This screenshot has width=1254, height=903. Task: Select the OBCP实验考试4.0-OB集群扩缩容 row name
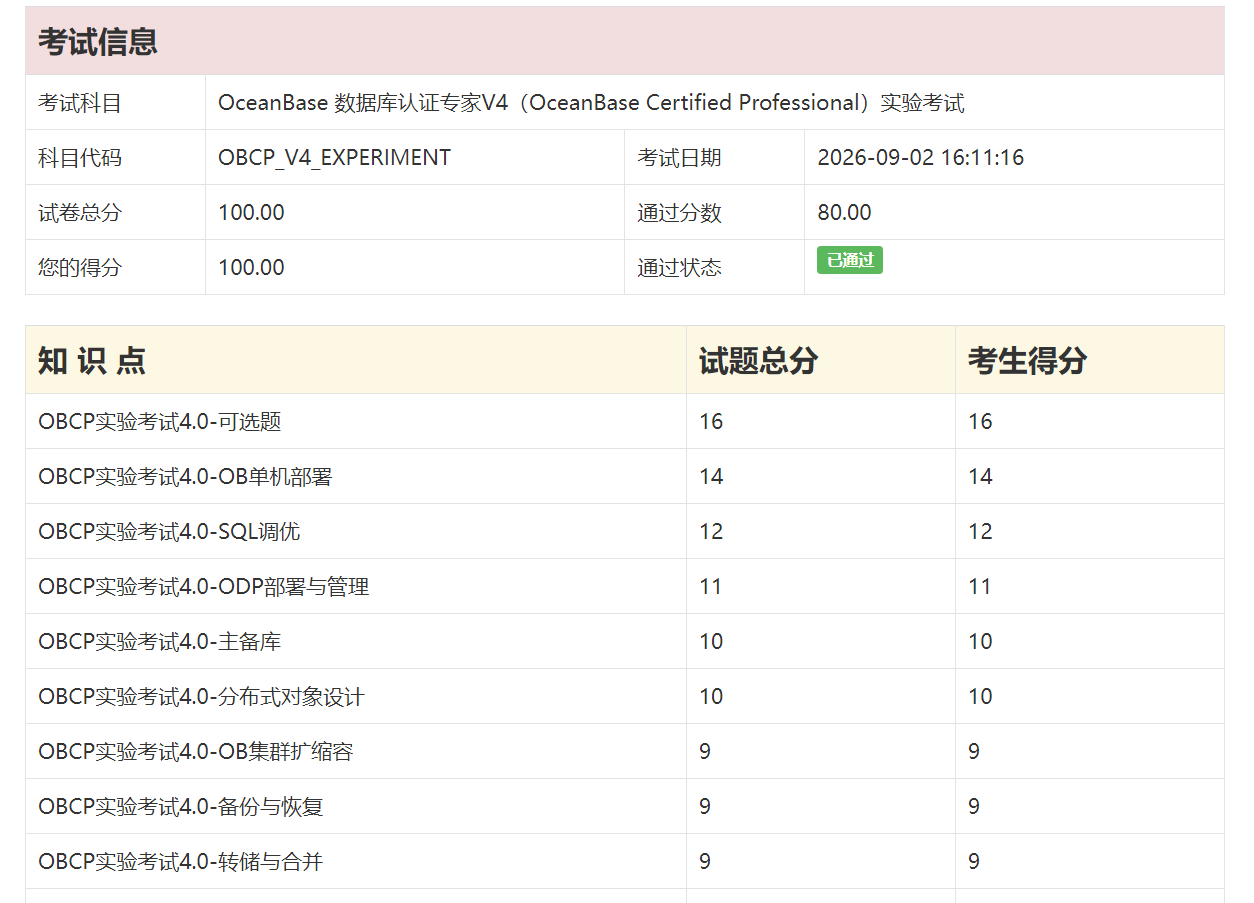point(196,752)
